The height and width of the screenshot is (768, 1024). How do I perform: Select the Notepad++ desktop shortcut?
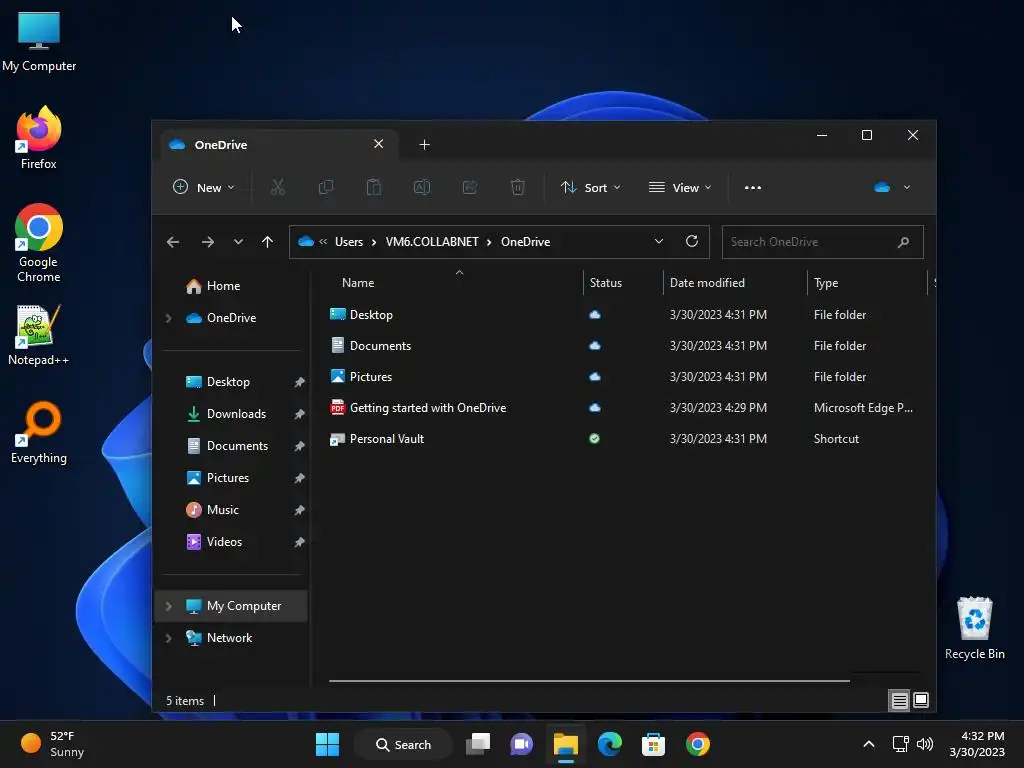click(39, 335)
